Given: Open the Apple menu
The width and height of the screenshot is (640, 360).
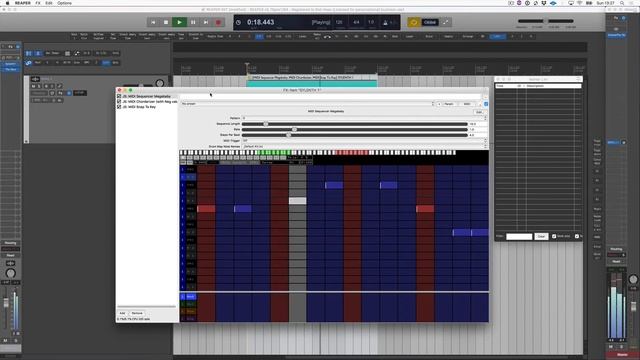Looking at the screenshot, I should click(7, 3).
